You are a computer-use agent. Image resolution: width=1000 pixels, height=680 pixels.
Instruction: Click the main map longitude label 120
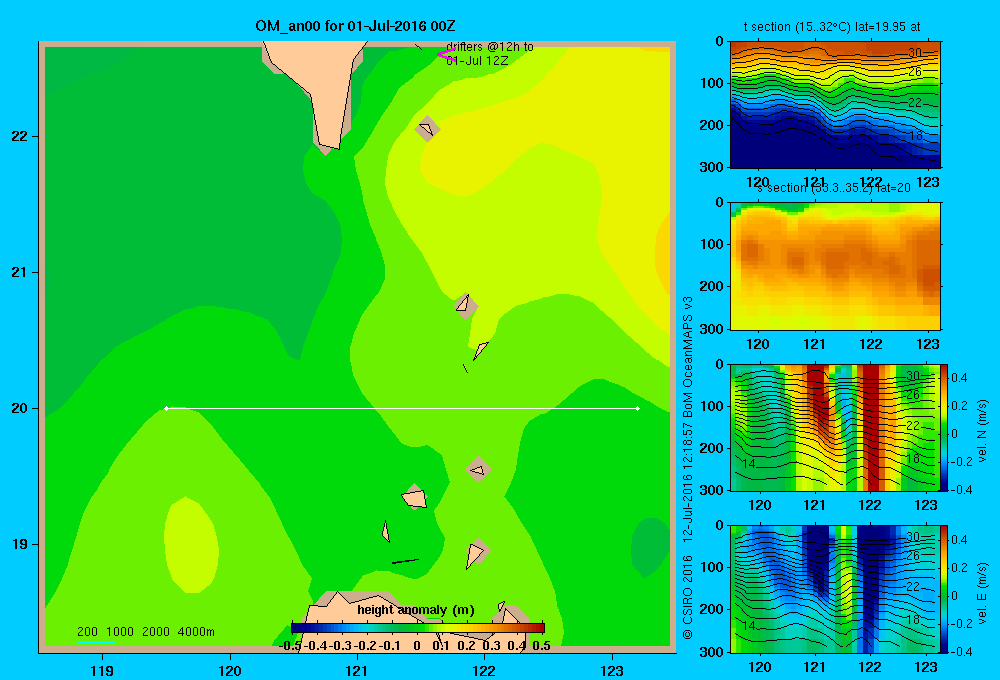pos(230,670)
